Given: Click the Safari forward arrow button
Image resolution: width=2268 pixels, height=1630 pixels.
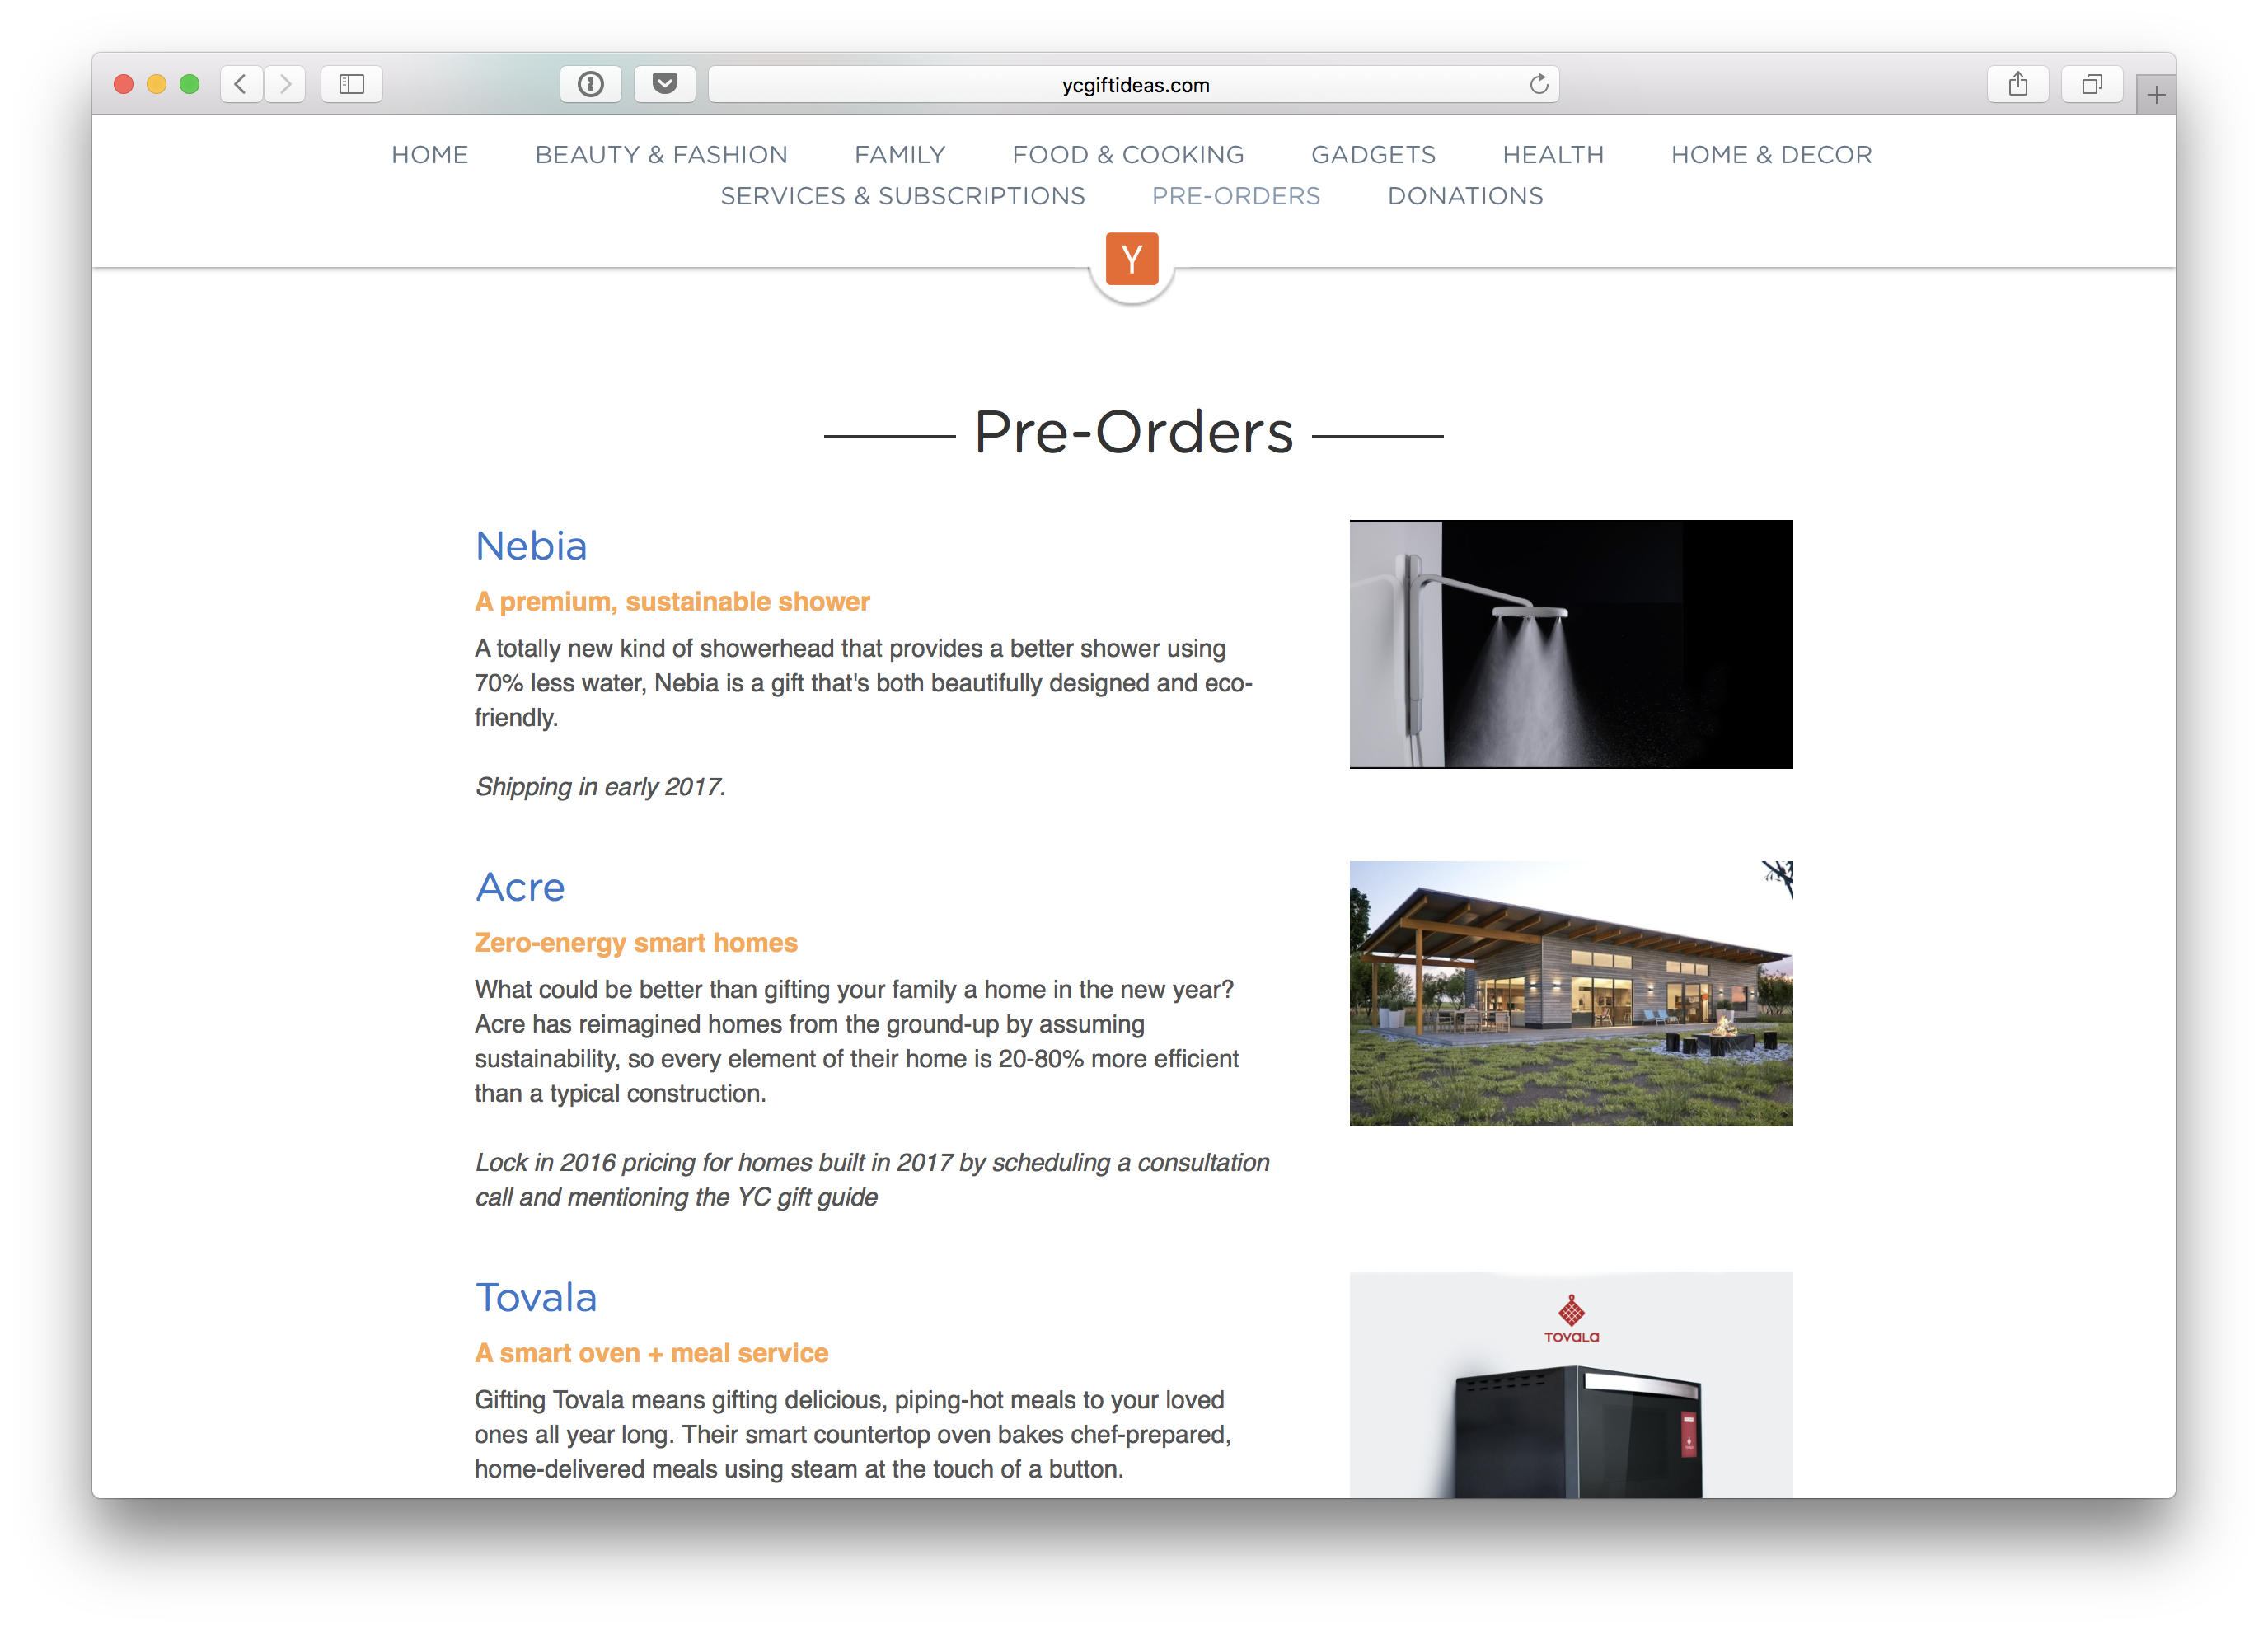Looking at the screenshot, I should click(285, 84).
